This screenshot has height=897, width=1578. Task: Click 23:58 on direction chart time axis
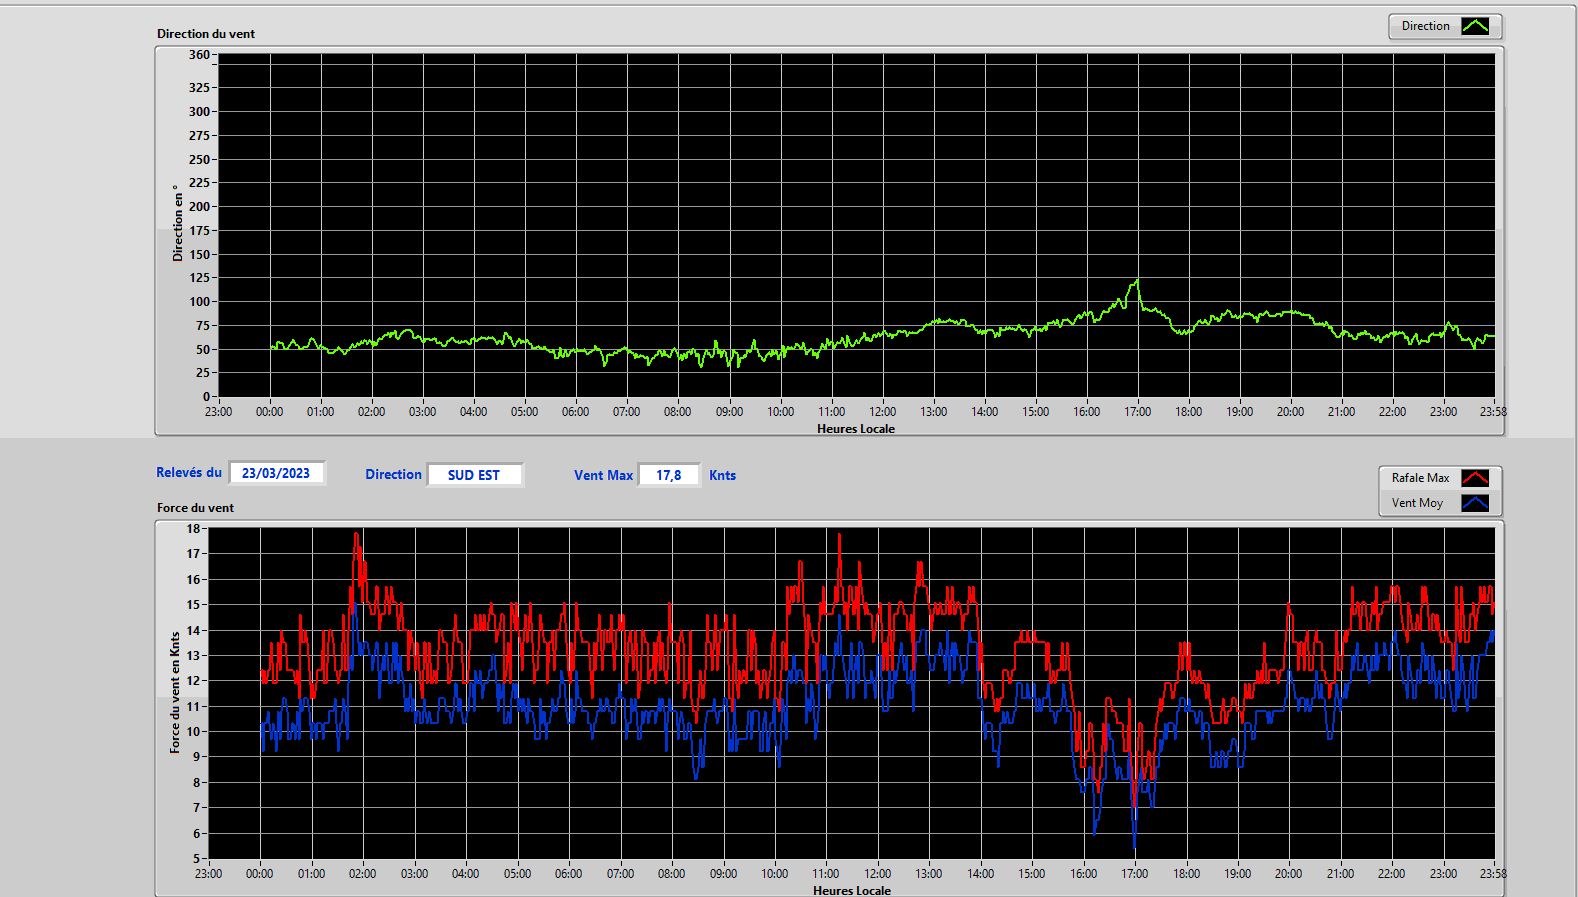pyautogui.click(x=1493, y=412)
